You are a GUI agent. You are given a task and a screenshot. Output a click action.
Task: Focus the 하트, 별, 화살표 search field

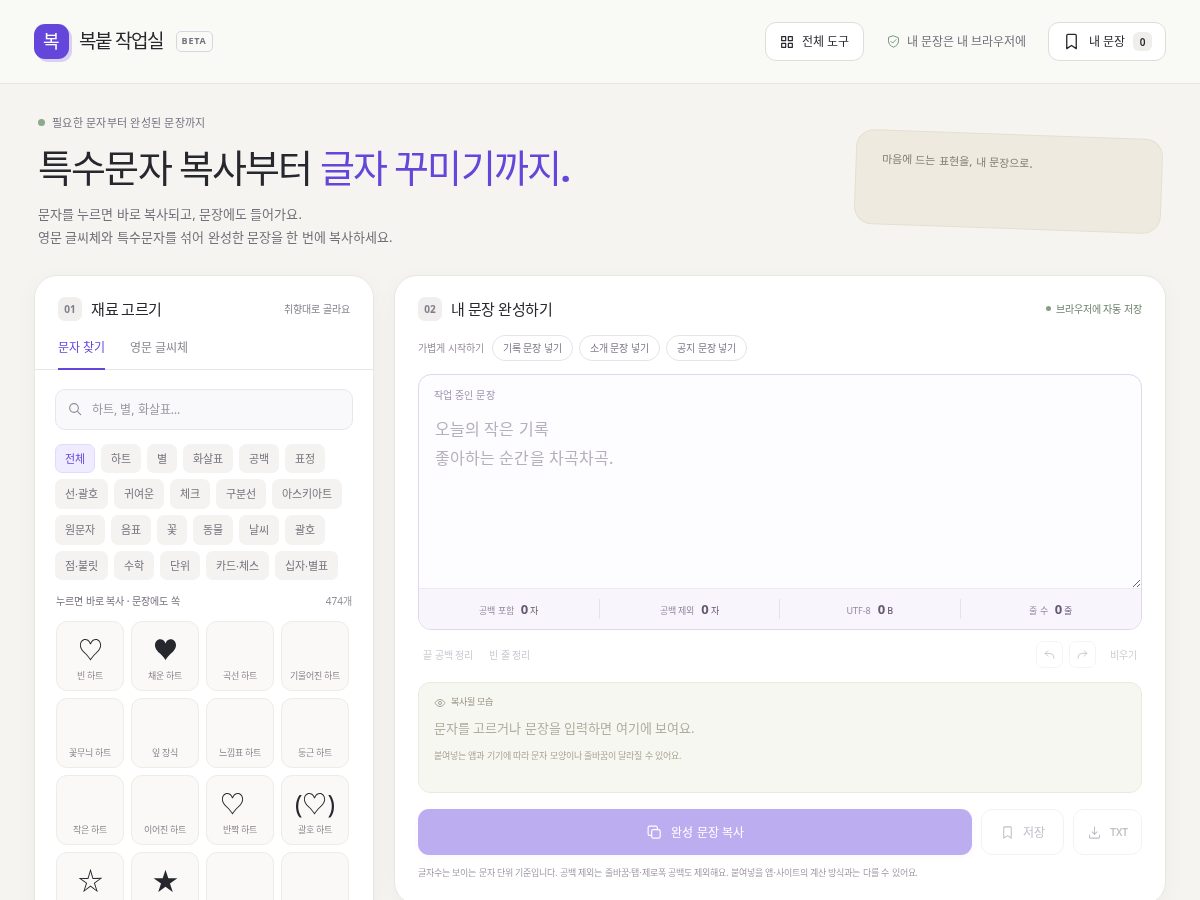pyautogui.click(x=204, y=409)
